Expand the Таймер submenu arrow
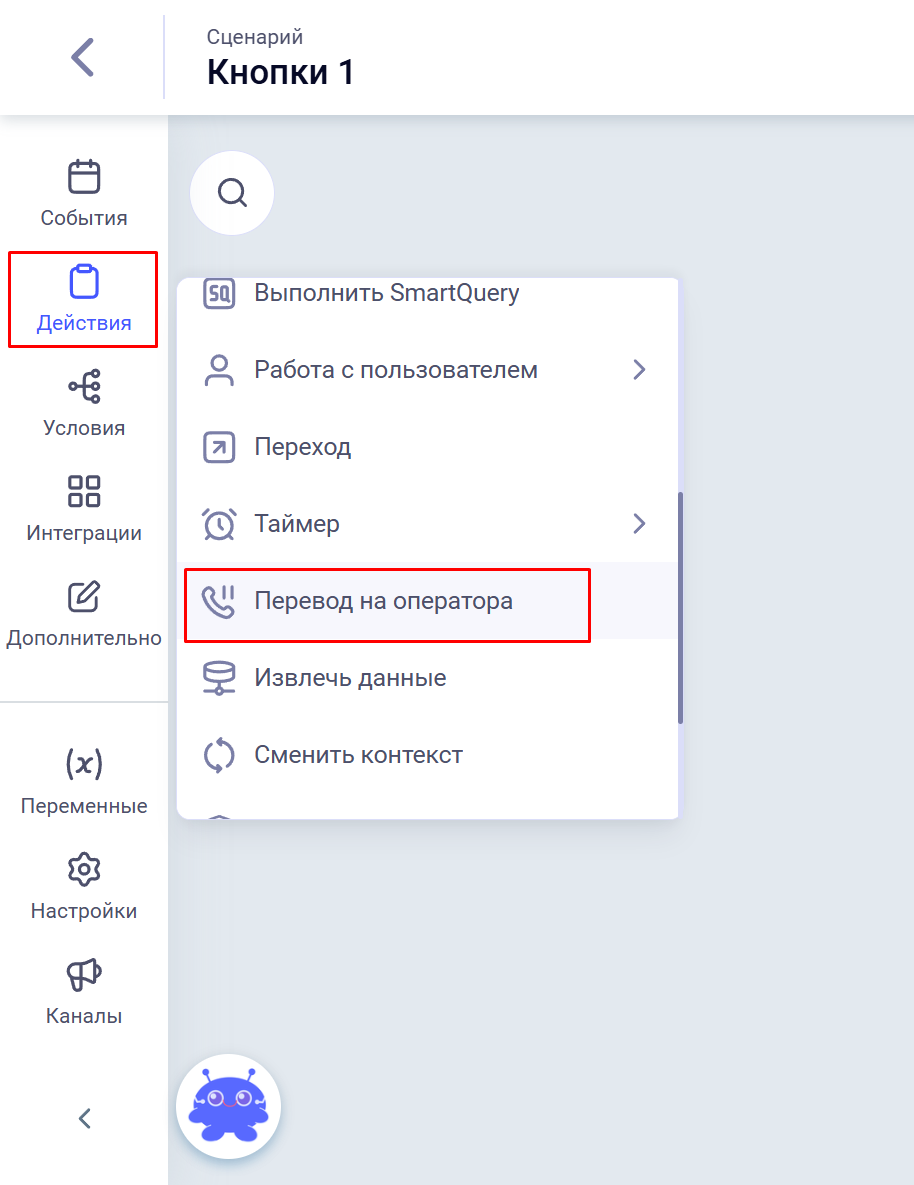This screenshot has width=914, height=1185. pyautogui.click(x=640, y=523)
